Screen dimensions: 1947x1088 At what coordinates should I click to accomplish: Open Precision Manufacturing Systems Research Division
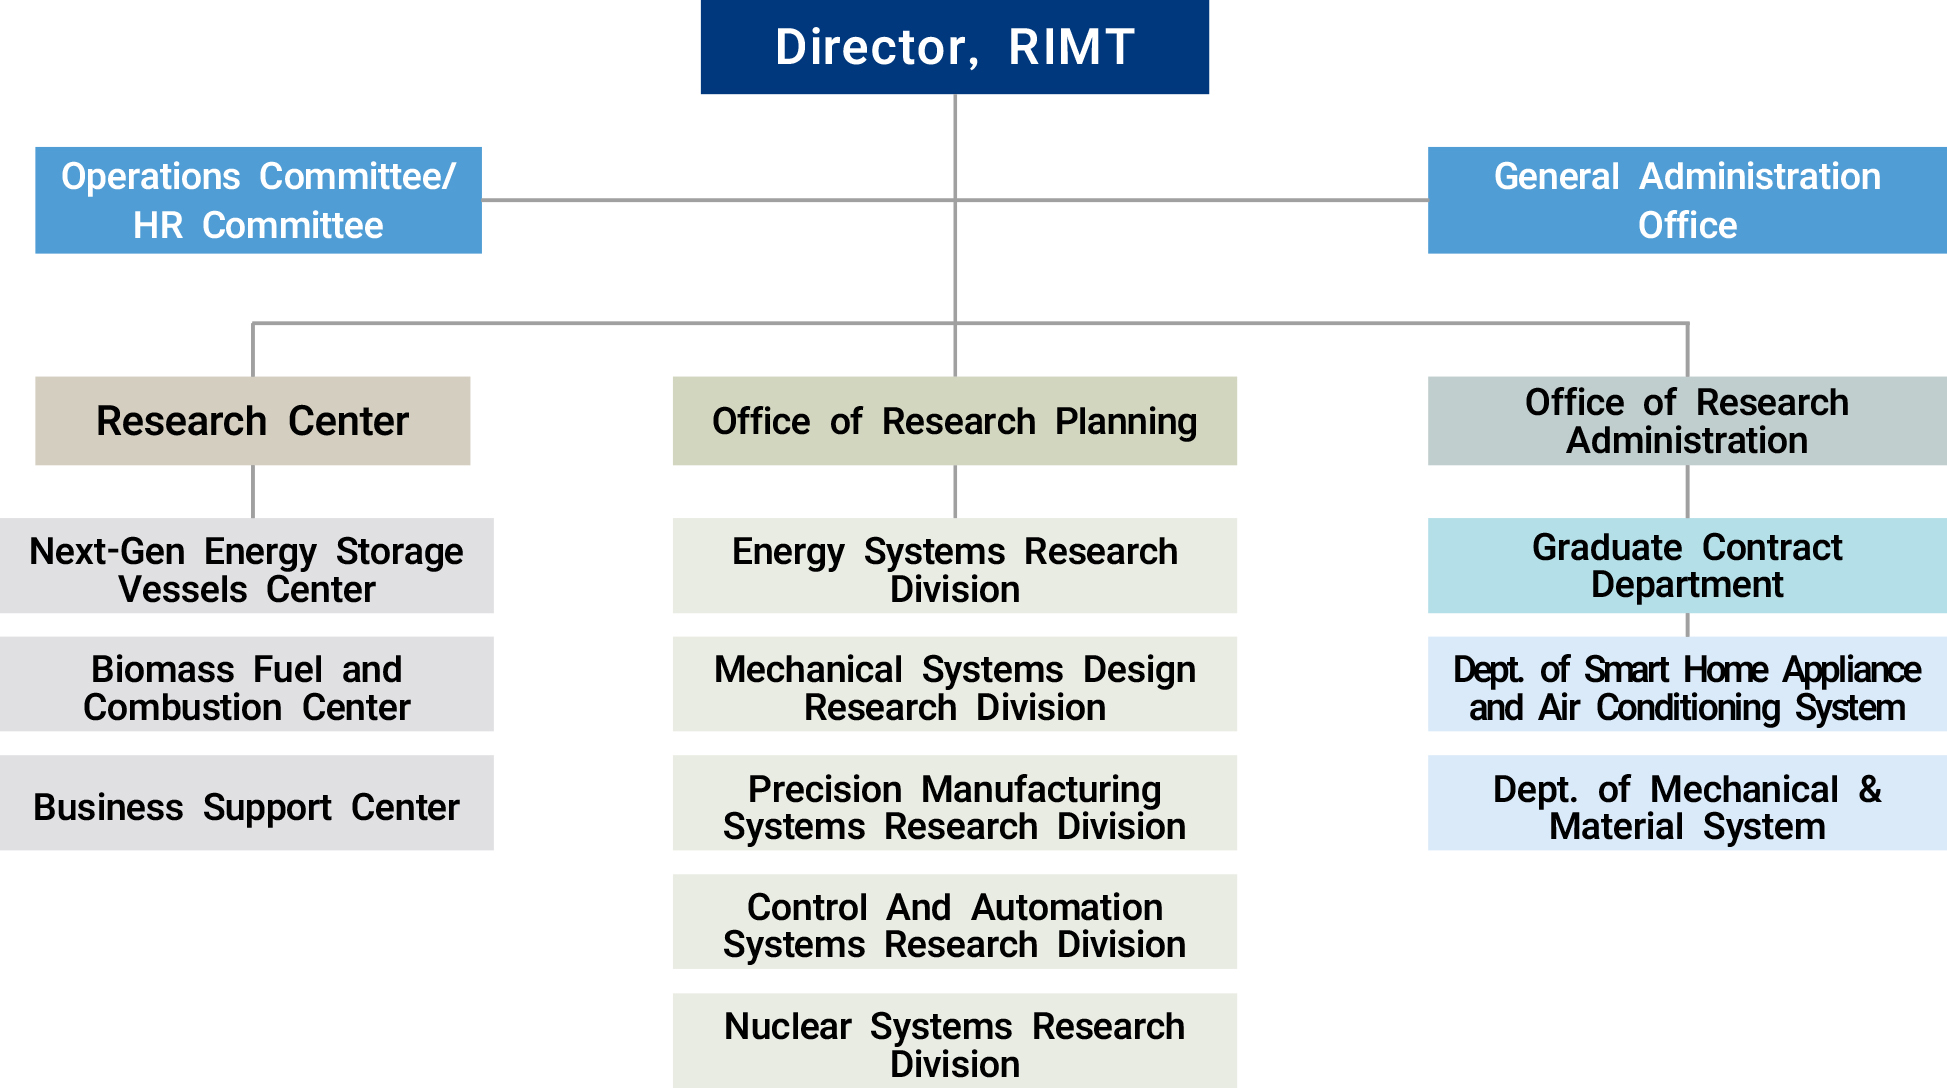(954, 803)
